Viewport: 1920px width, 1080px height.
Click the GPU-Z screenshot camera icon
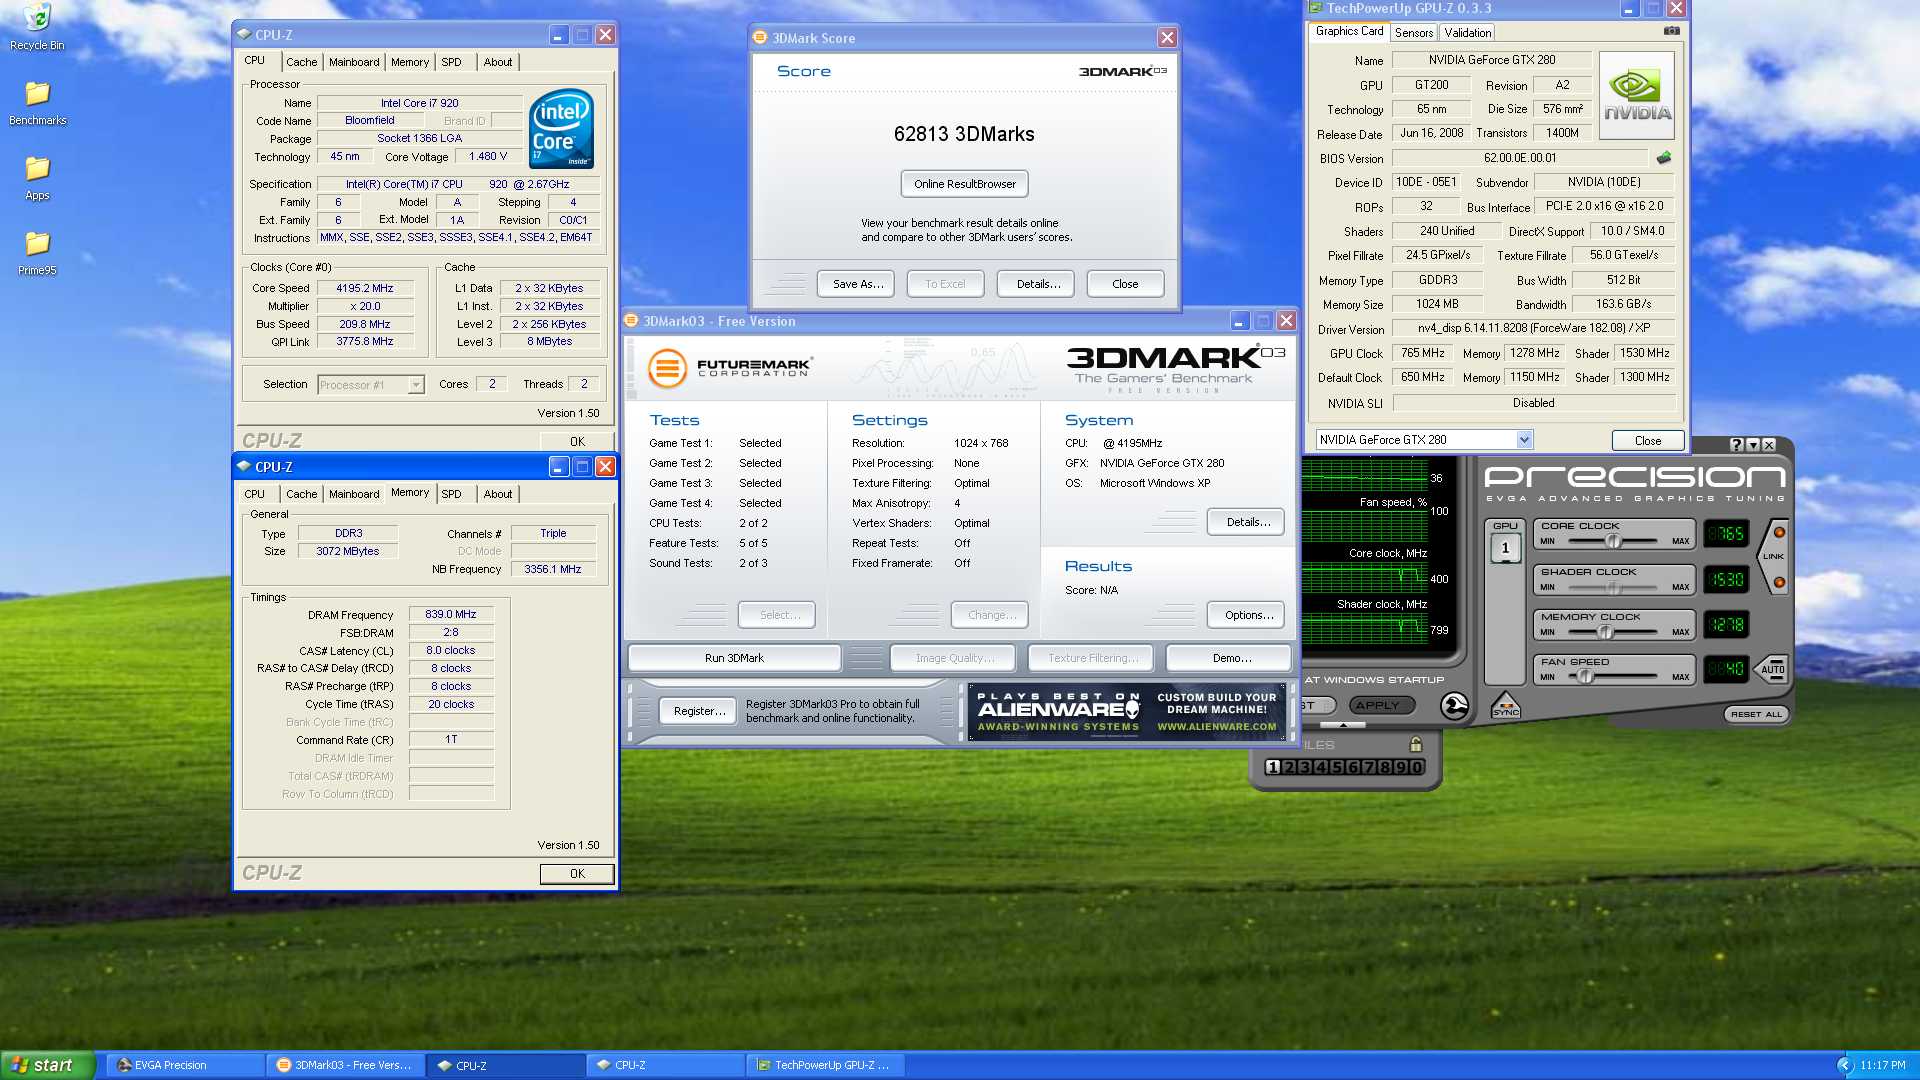(x=1671, y=31)
